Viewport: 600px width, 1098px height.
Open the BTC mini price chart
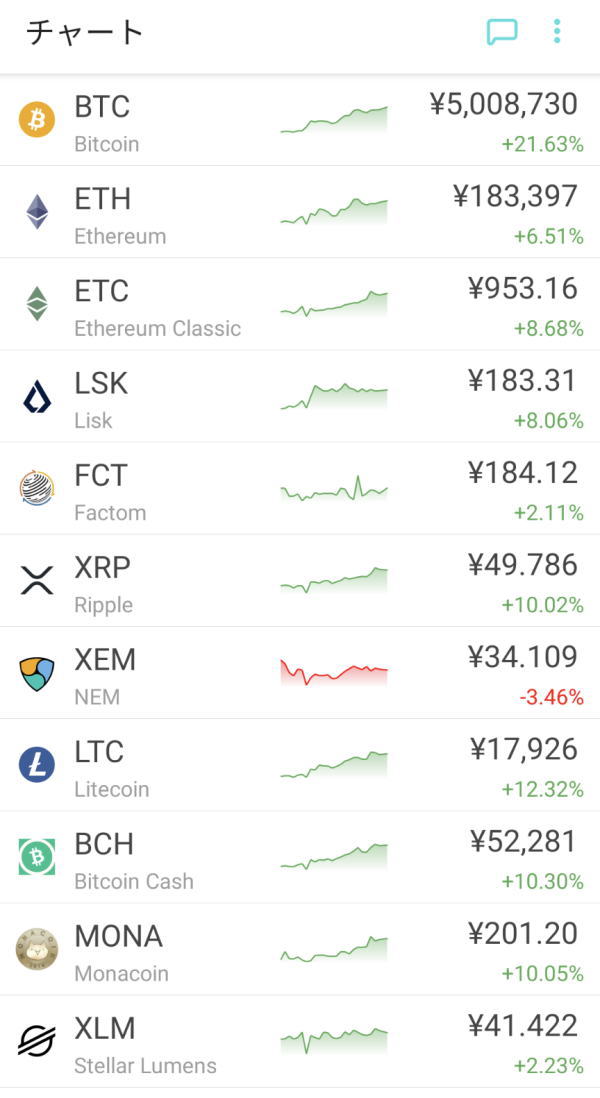pyautogui.click(x=334, y=120)
